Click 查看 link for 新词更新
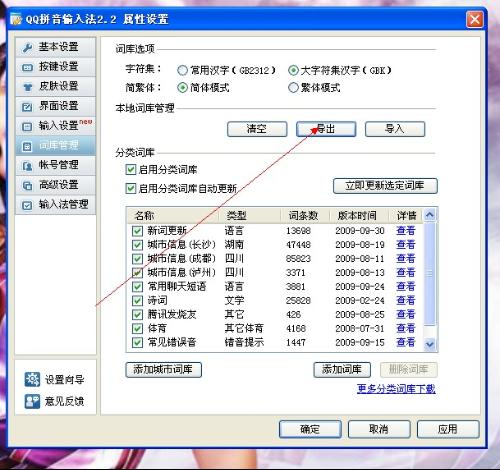The width and height of the screenshot is (500, 470). coord(406,231)
